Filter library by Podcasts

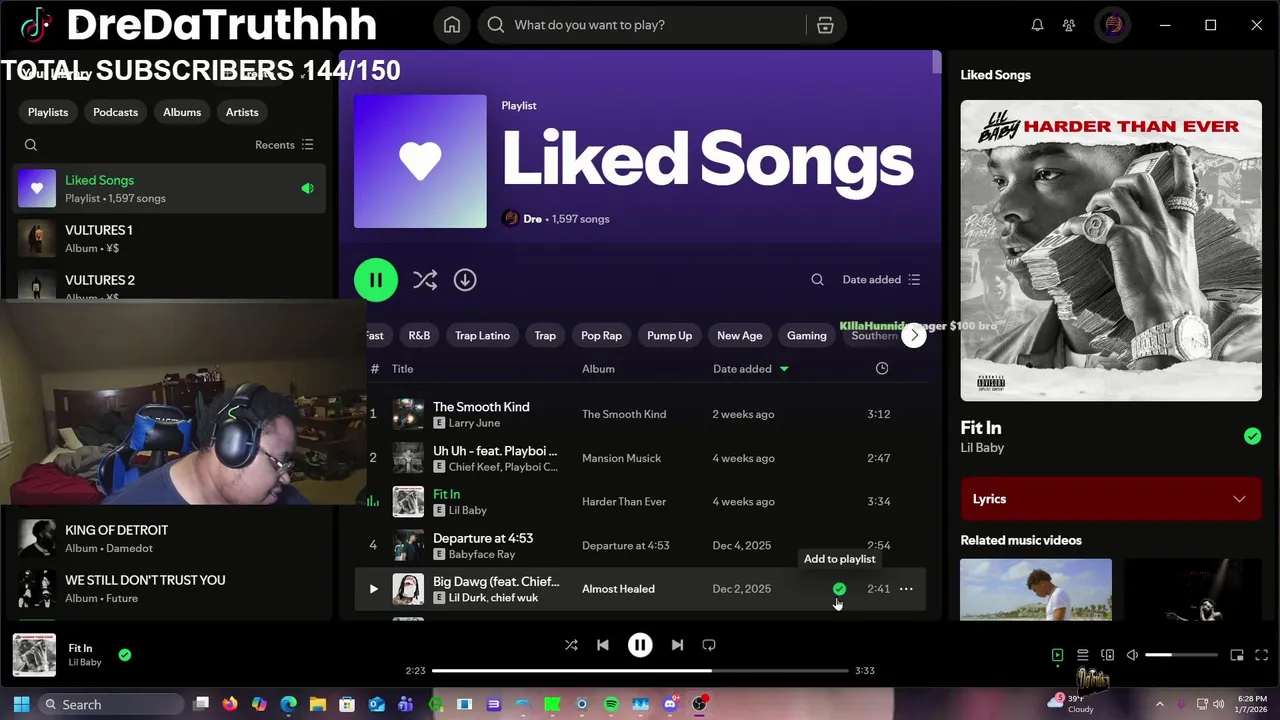pyautogui.click(x=116, y=112)
